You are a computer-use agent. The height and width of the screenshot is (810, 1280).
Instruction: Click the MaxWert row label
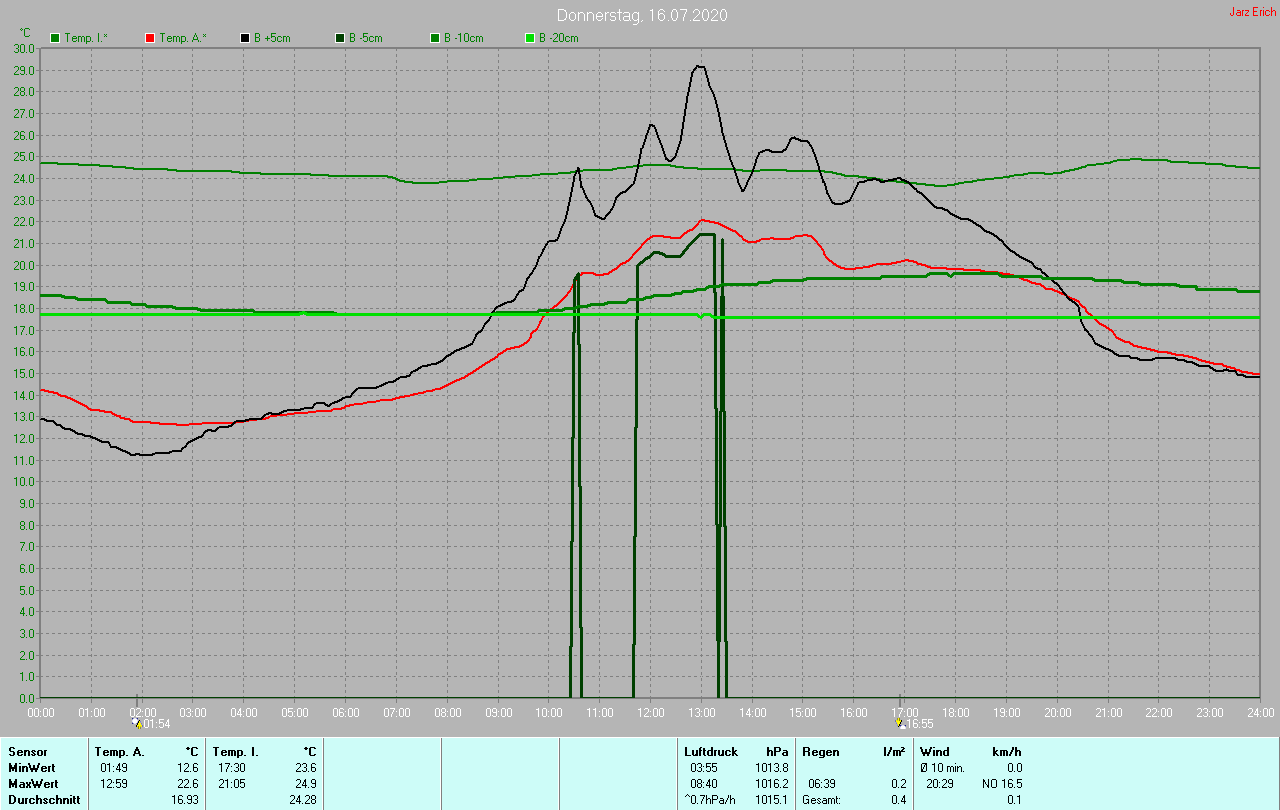click(32, 784)
